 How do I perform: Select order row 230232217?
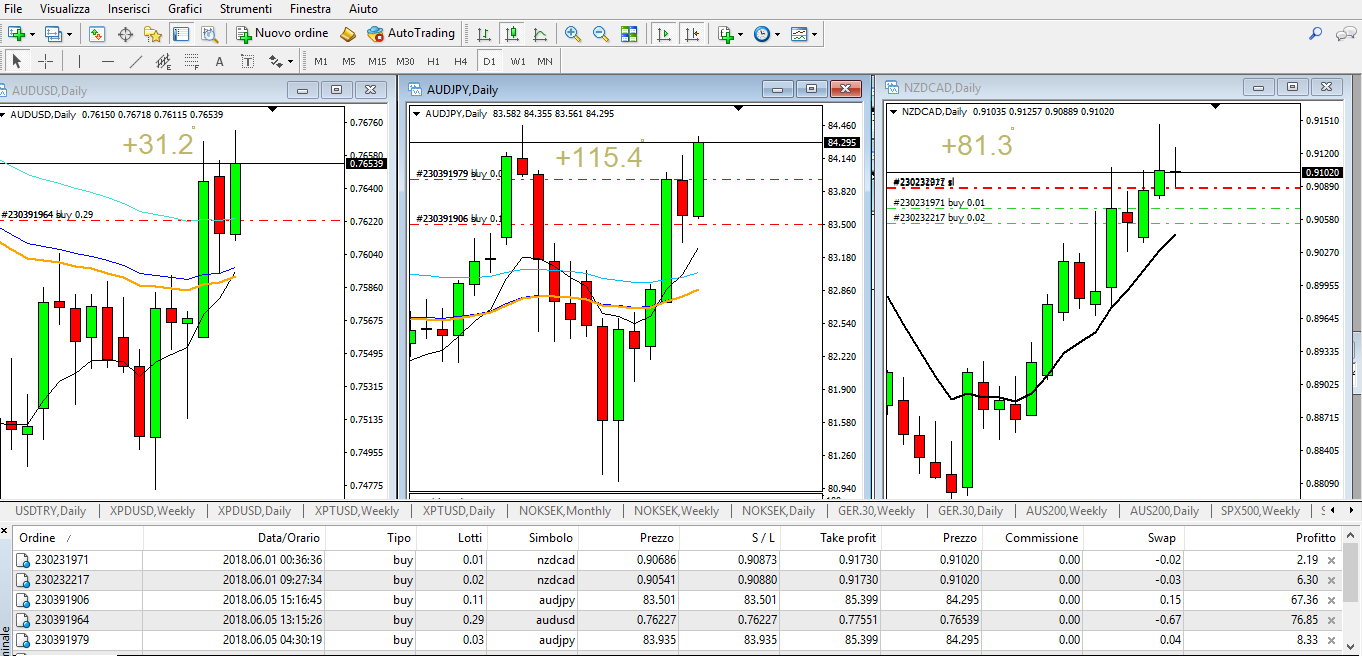tap(677, 580)
